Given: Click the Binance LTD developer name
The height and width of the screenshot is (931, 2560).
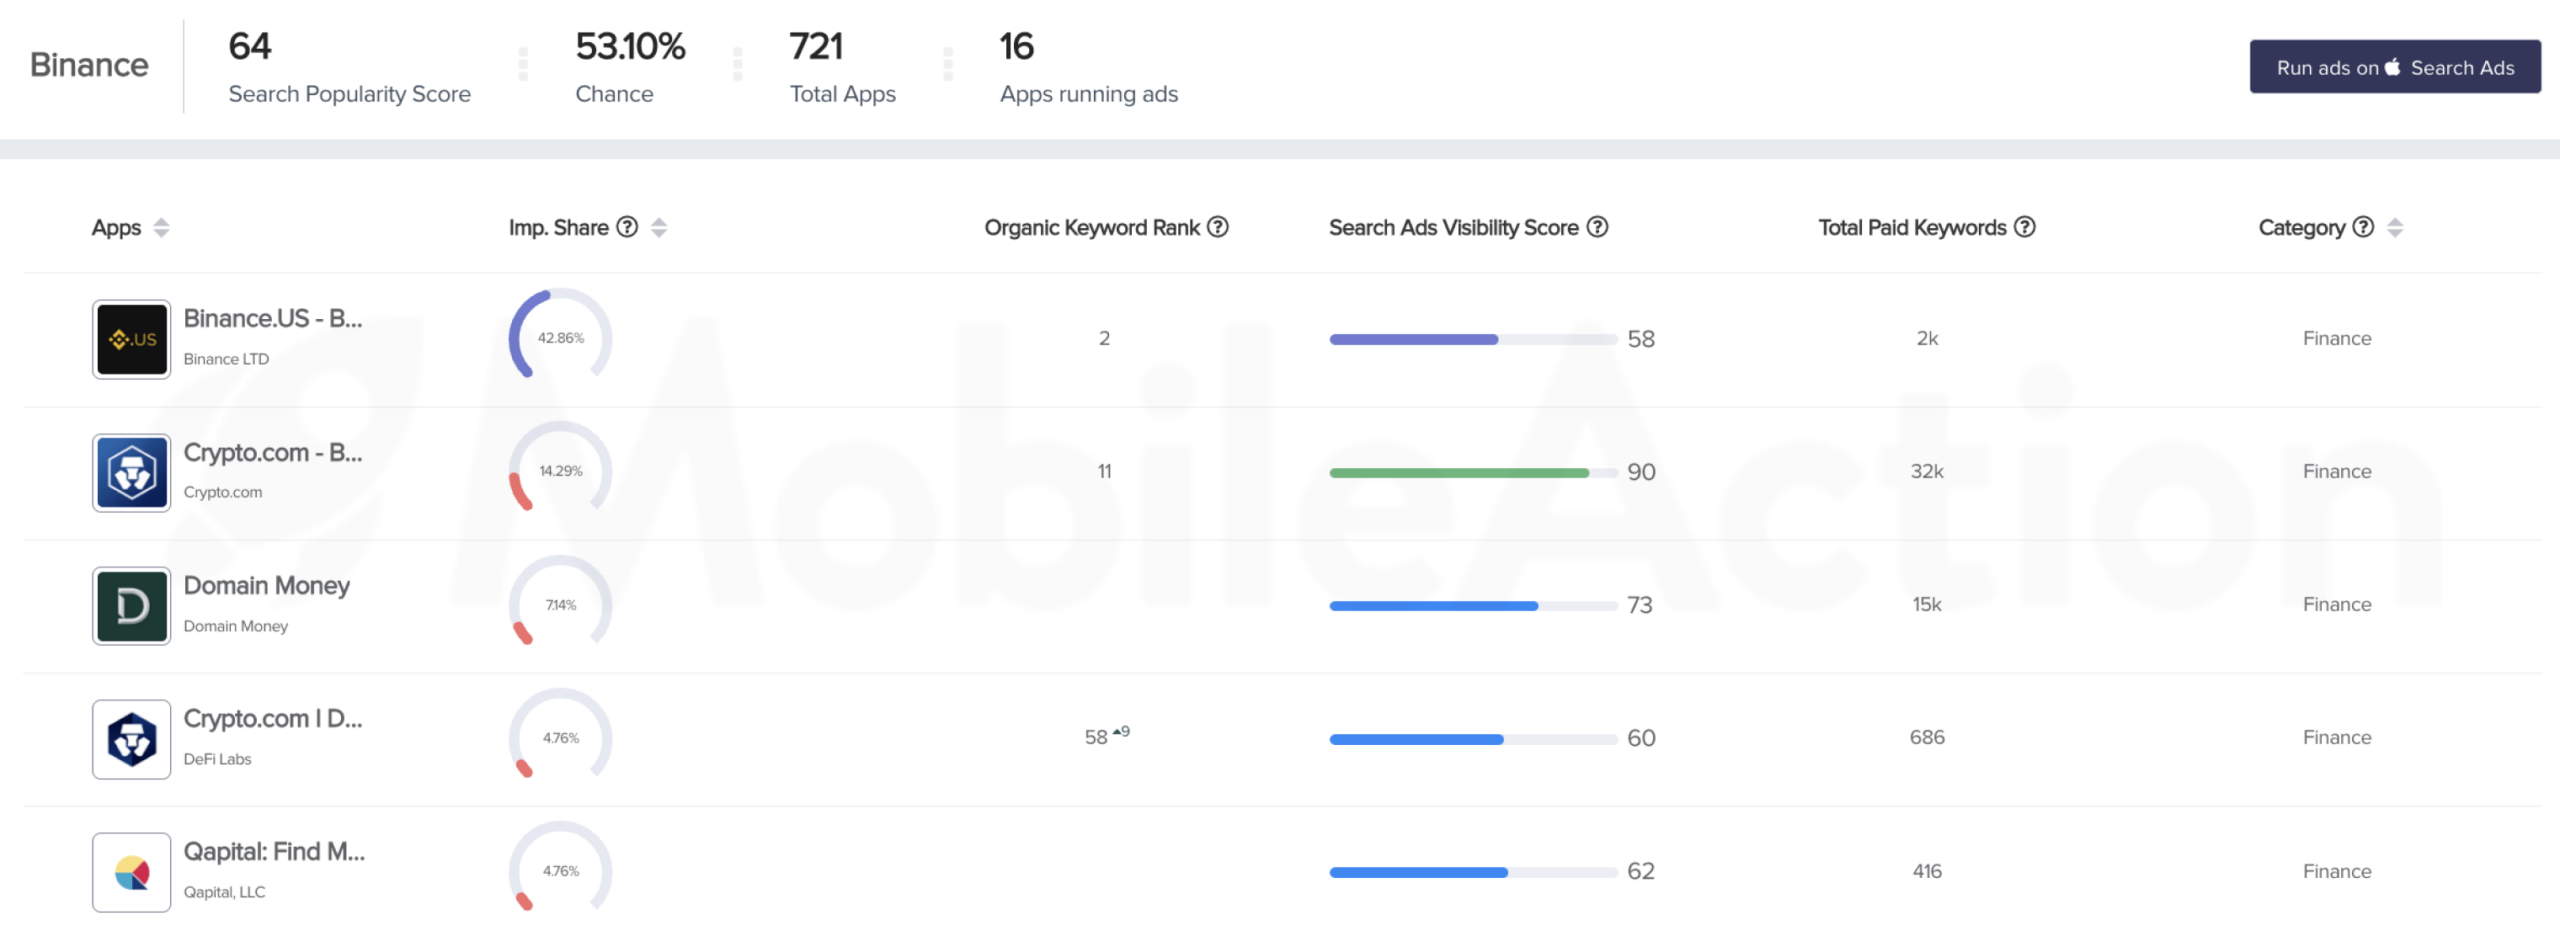Looking at the screenshot, I should coord(226,359).
